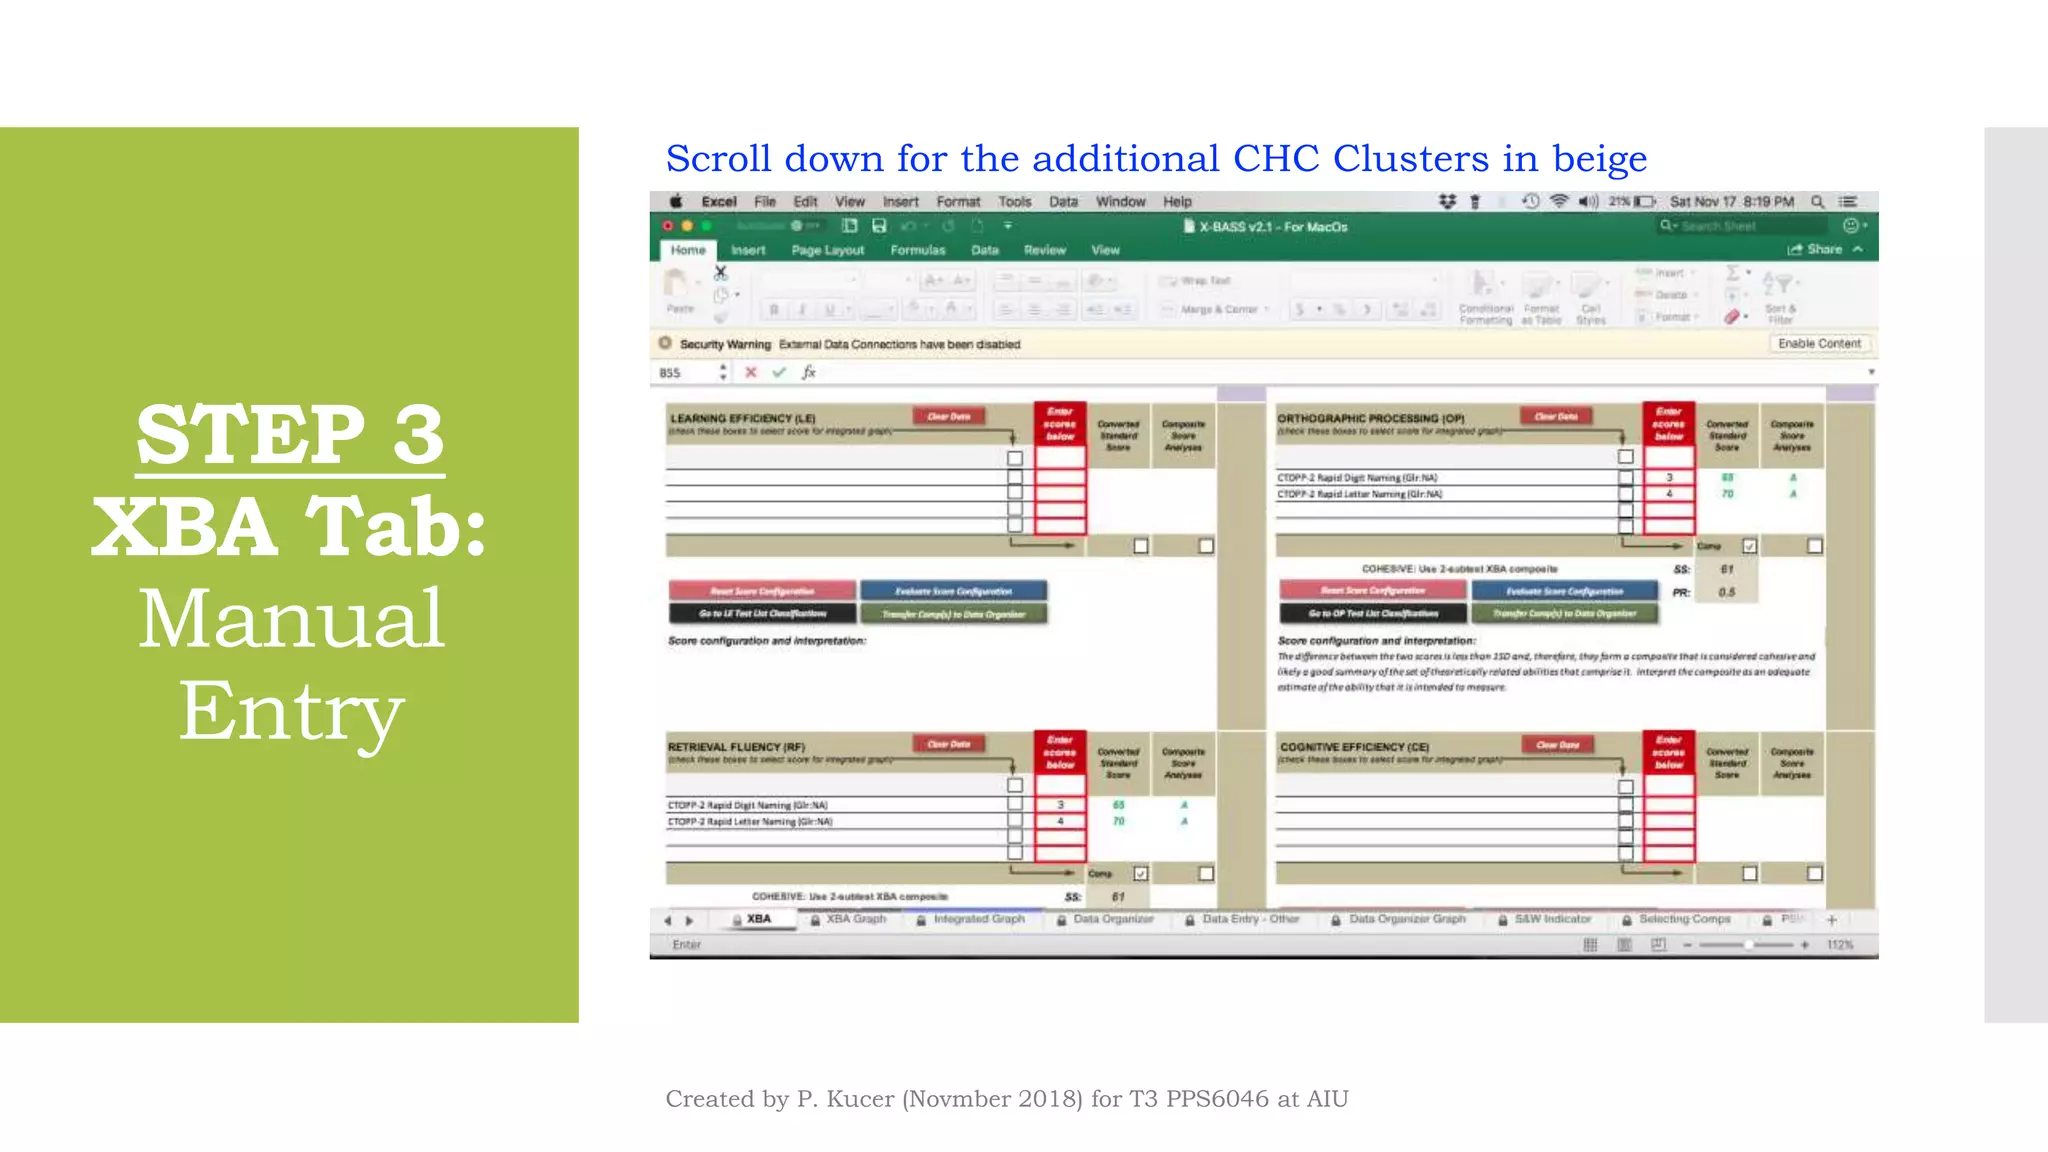Image resolution: width=2048 pixels, height=1152 pixels.
Task: Open macOS Spotlight search magnifier
Action: click(x=1818, y=201)
